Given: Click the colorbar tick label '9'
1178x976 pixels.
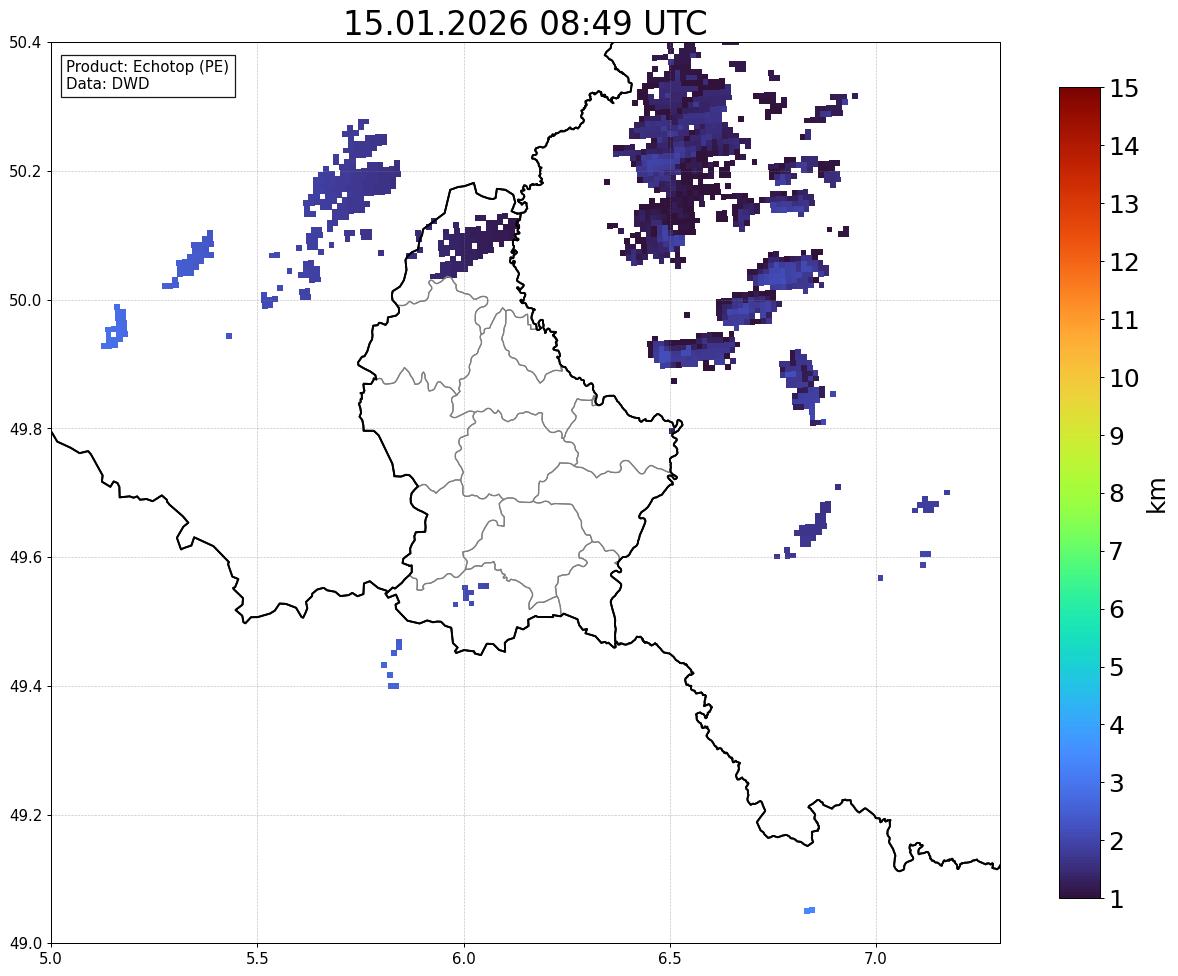Looking at the screenshot, I should pyautogui.click(x=1117, y=436).
